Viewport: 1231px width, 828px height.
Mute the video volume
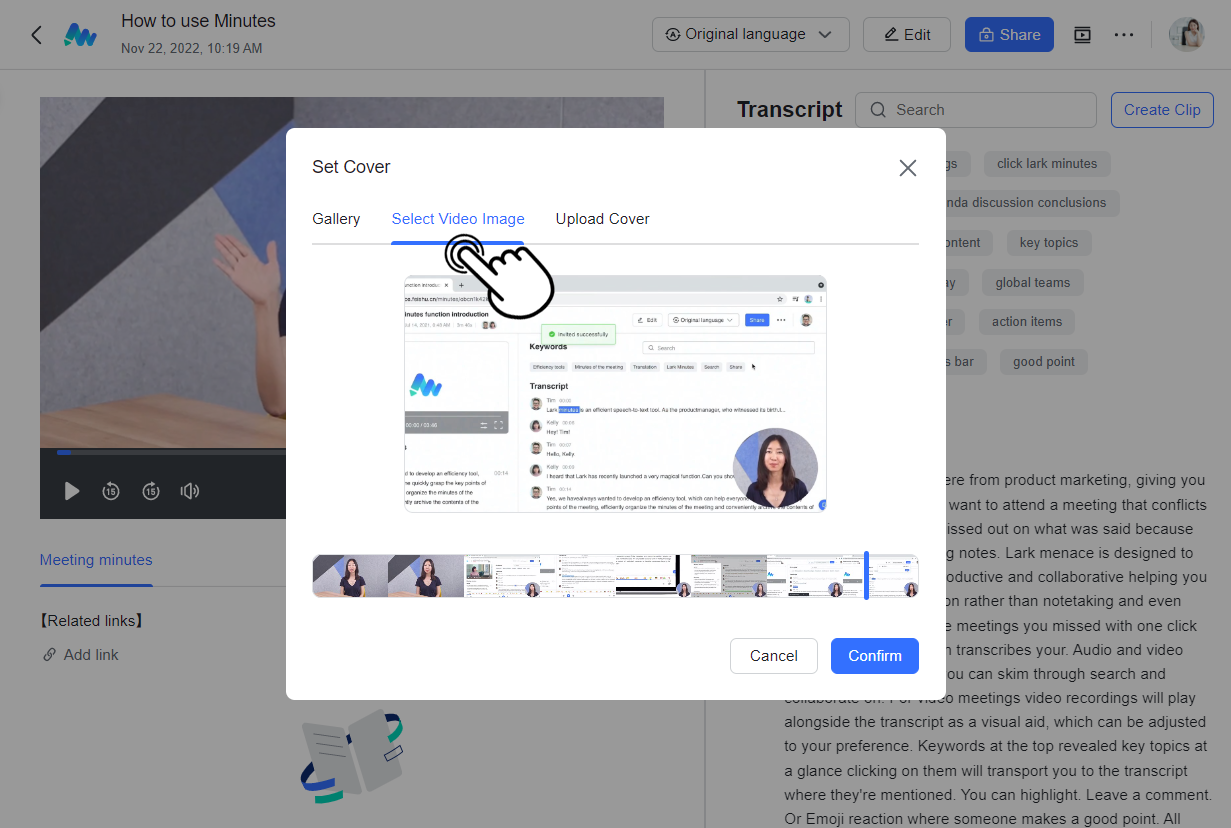tap(189, 491)
